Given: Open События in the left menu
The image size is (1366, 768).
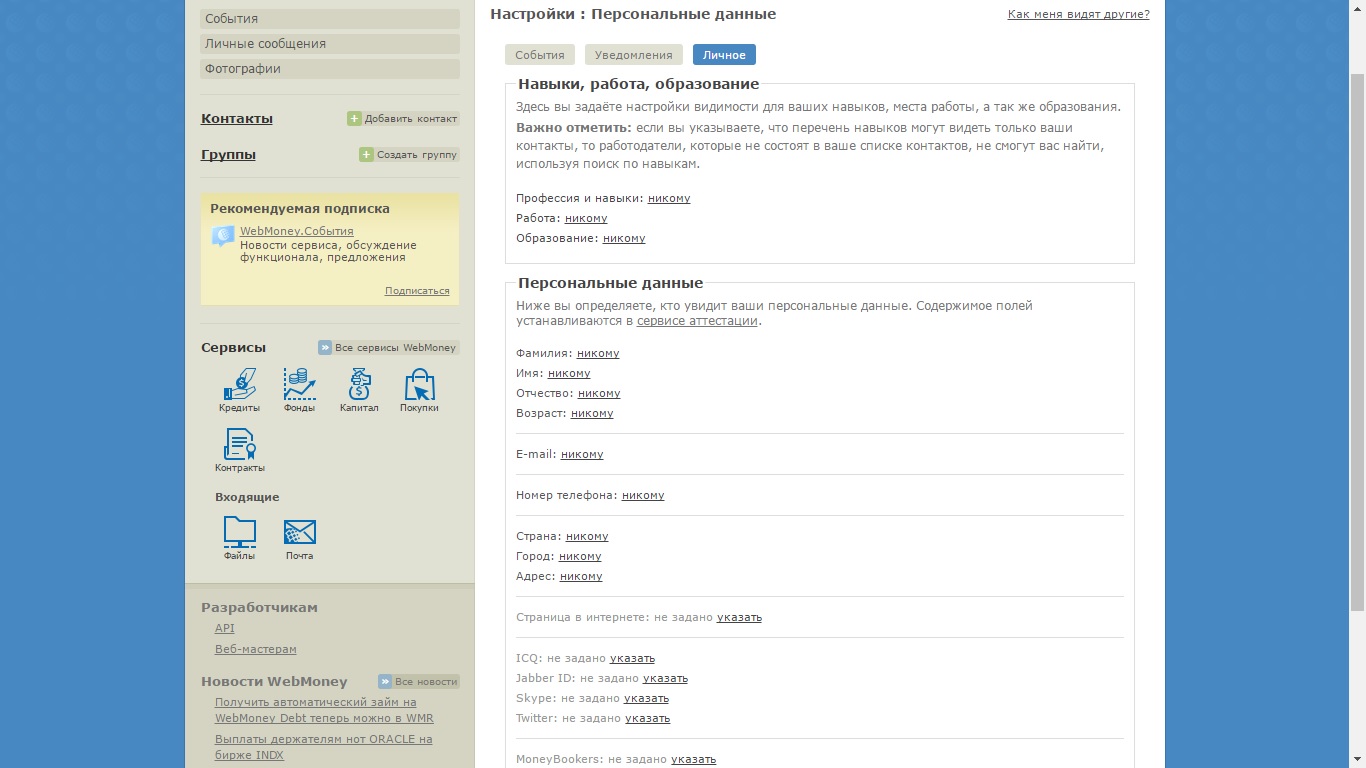Looking at the screenshot, I should (x=330, y=18).
